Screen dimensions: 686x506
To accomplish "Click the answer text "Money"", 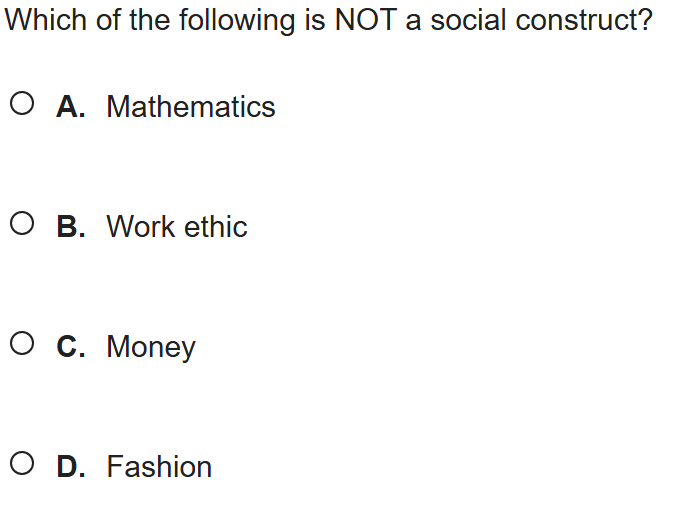I will coord(150,347).
